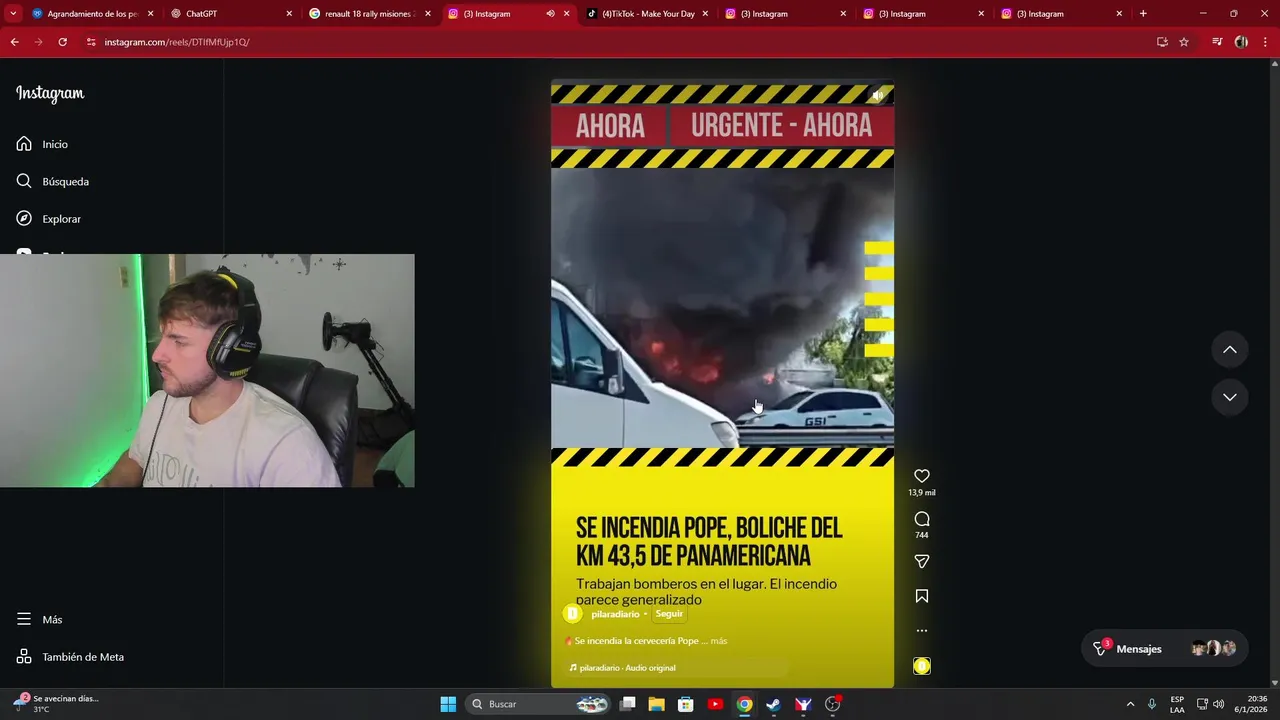This screenshot has height=720, width=1280.
Task: Bookmark this page with star icon
Action: click(x=1184, y=42)
